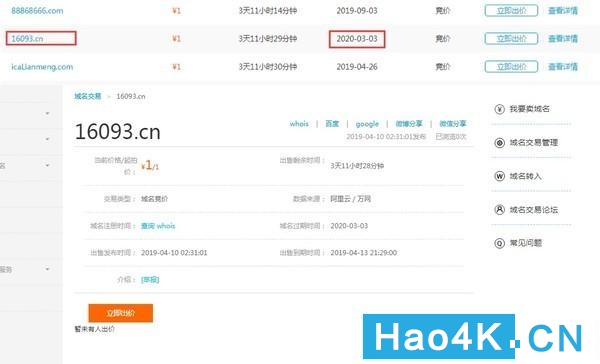The width and height of the screenshot is (600, 364).
Task: Click the date 2019-04-26 in the list
Action: click(x=357, y=67)
